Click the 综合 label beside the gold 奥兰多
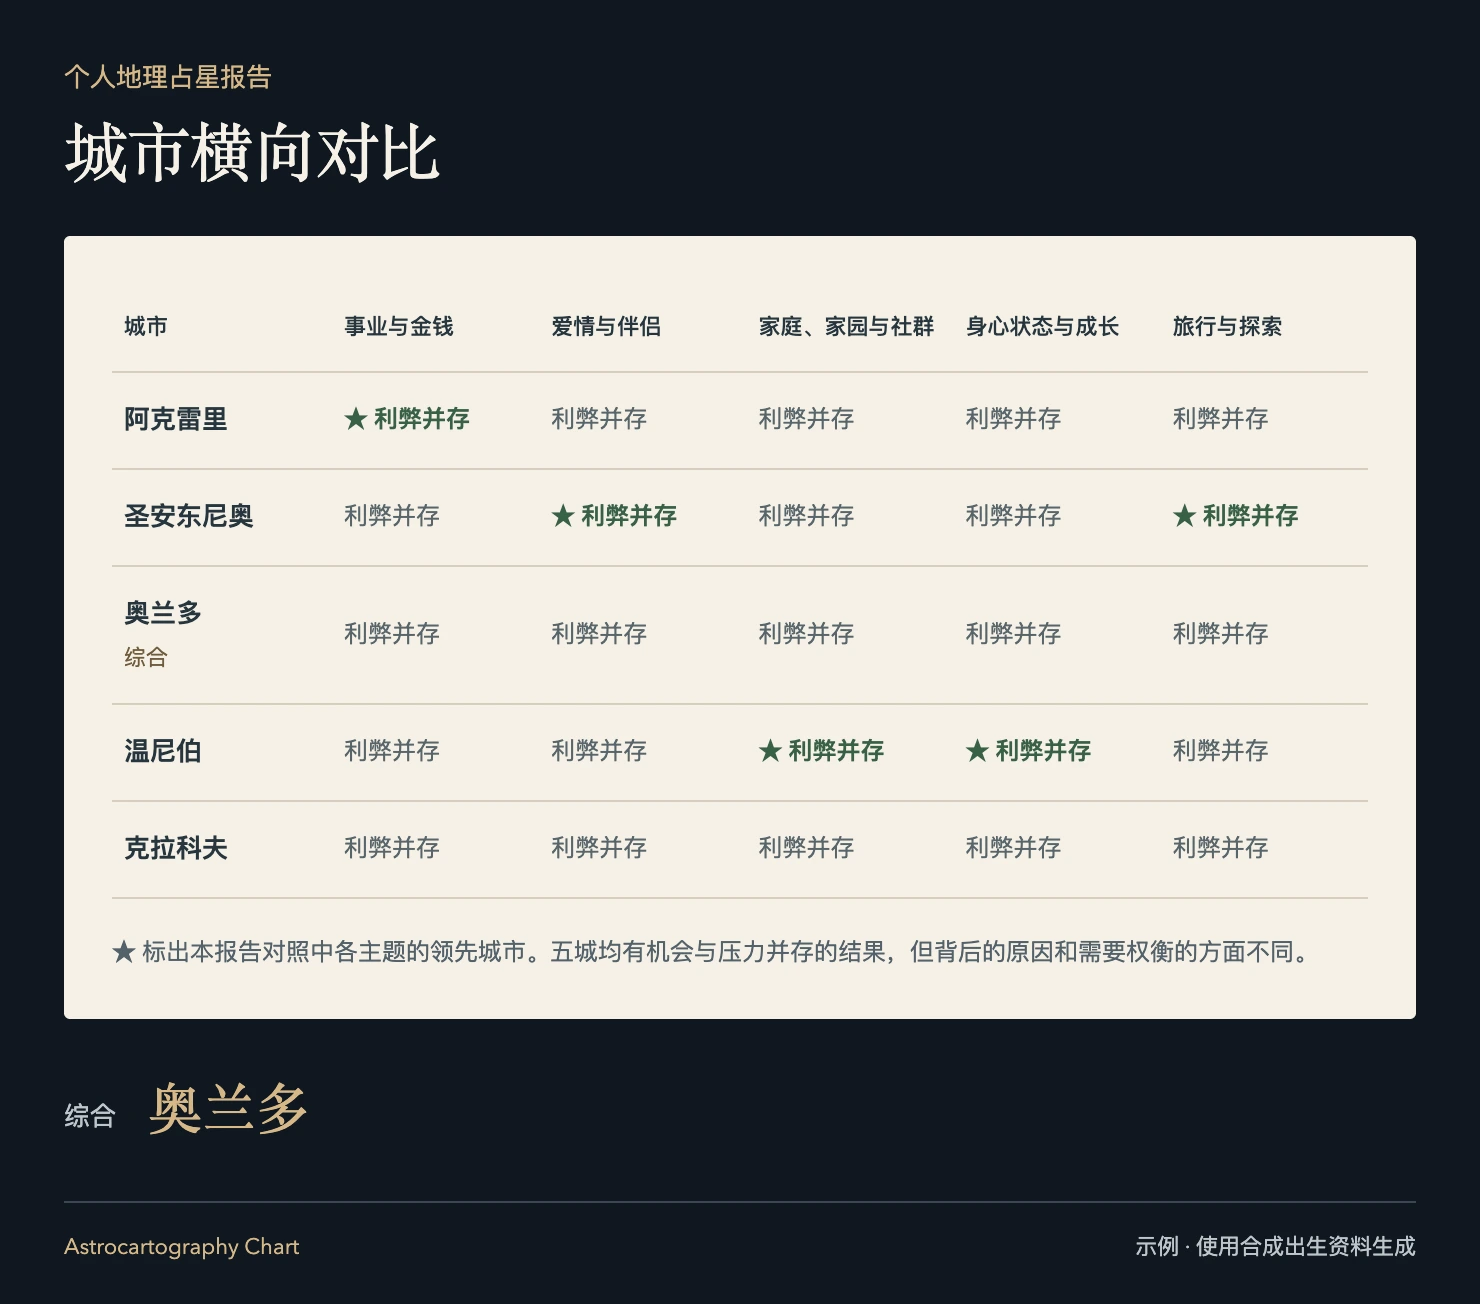The height and width of the screenshot is (1304, 1480). tap(90, 1116)
